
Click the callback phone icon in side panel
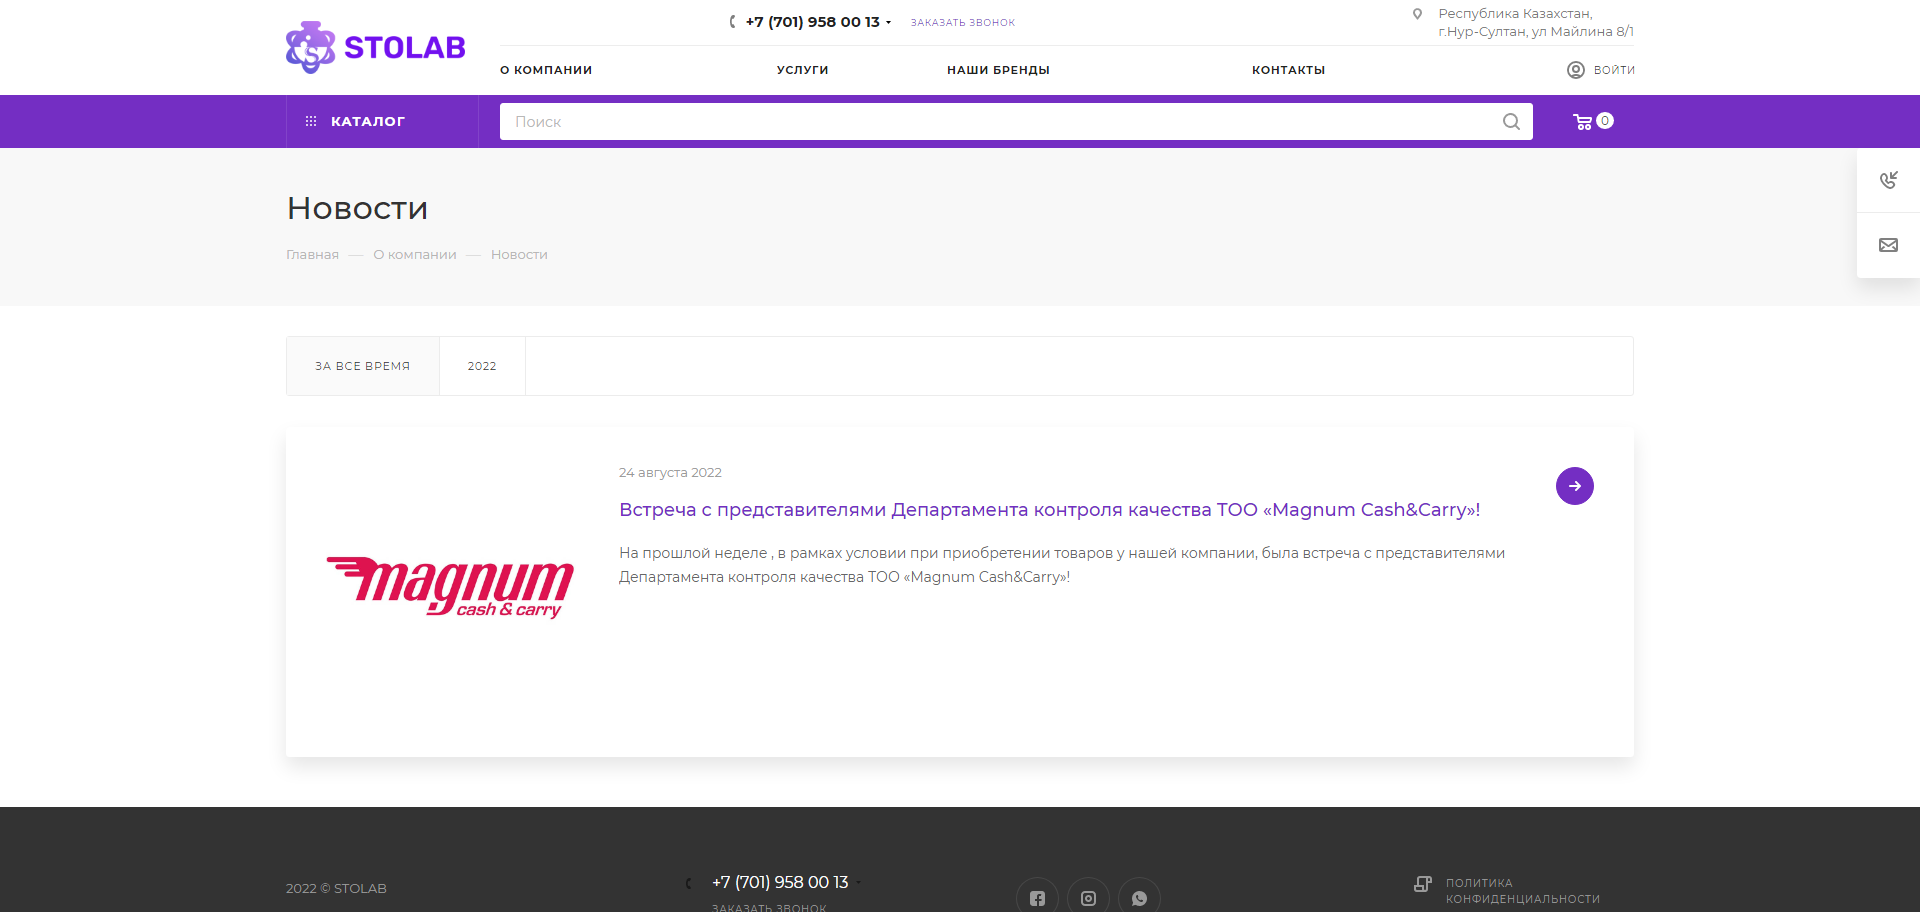(x=1888, y=180)
